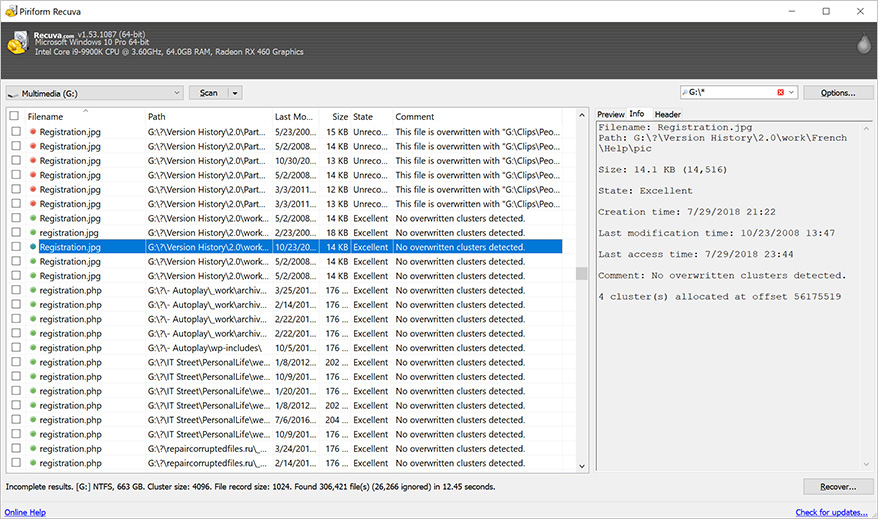The height and width of the screenshot is (519, 878).
Task: Click the "4 cluster(s) allocated" line
Action: (720, 297)
